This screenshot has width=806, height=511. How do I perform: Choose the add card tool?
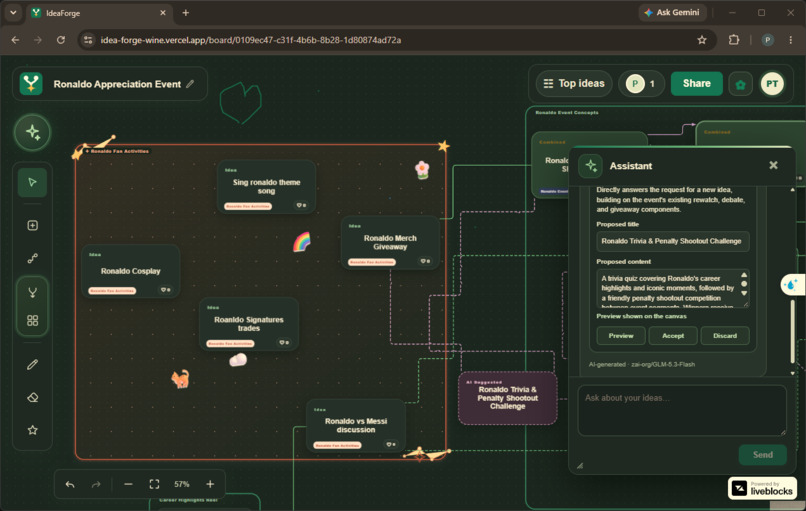pyautogui.click(x=32, y=225)
